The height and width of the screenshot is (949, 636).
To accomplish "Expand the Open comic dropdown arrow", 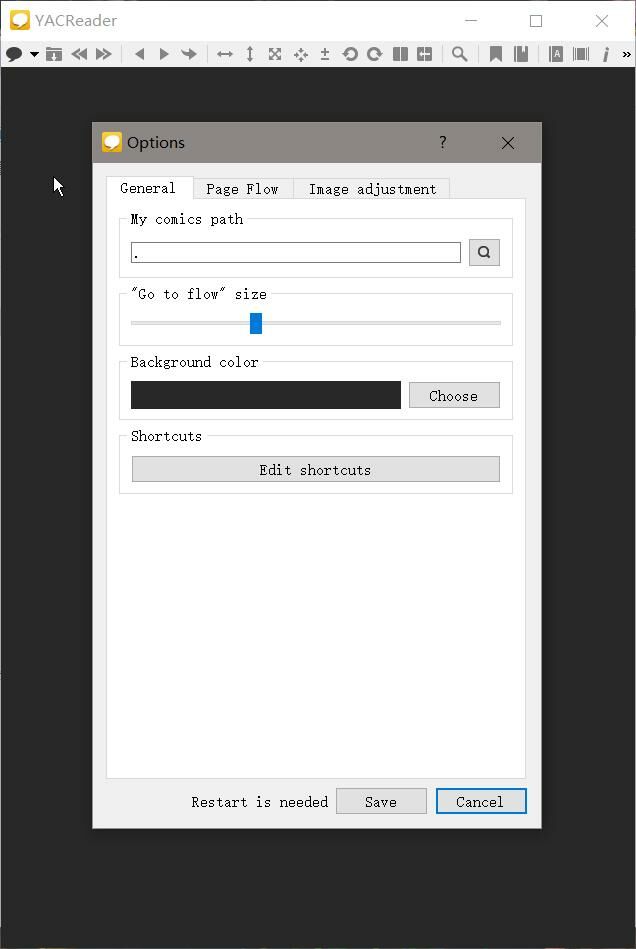I will coord(34,54).
